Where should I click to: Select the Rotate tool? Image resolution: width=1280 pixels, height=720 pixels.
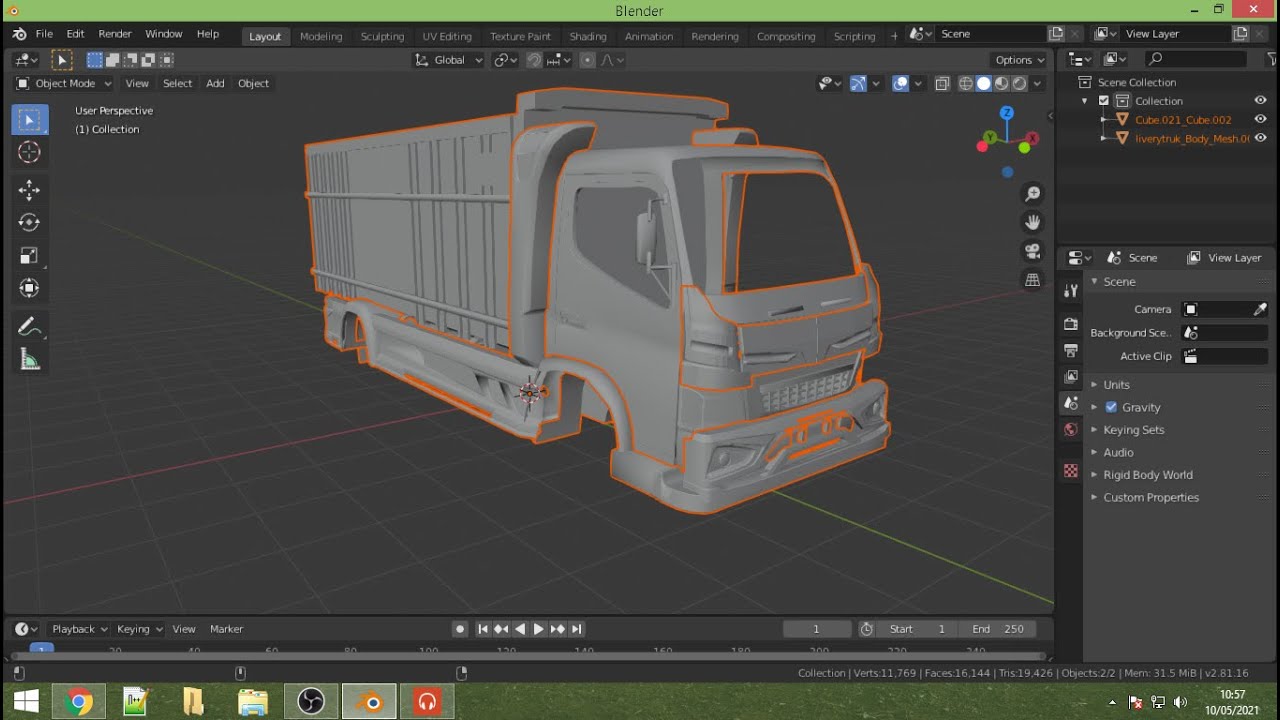29,222
